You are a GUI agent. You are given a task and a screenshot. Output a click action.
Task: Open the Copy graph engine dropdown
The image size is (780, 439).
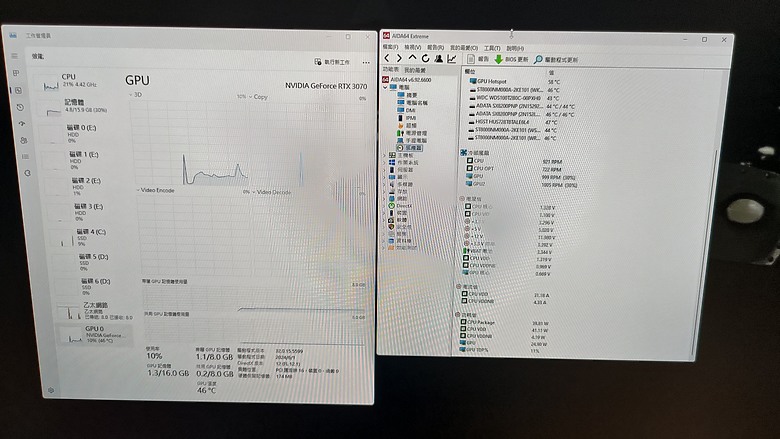pos(258,97)
